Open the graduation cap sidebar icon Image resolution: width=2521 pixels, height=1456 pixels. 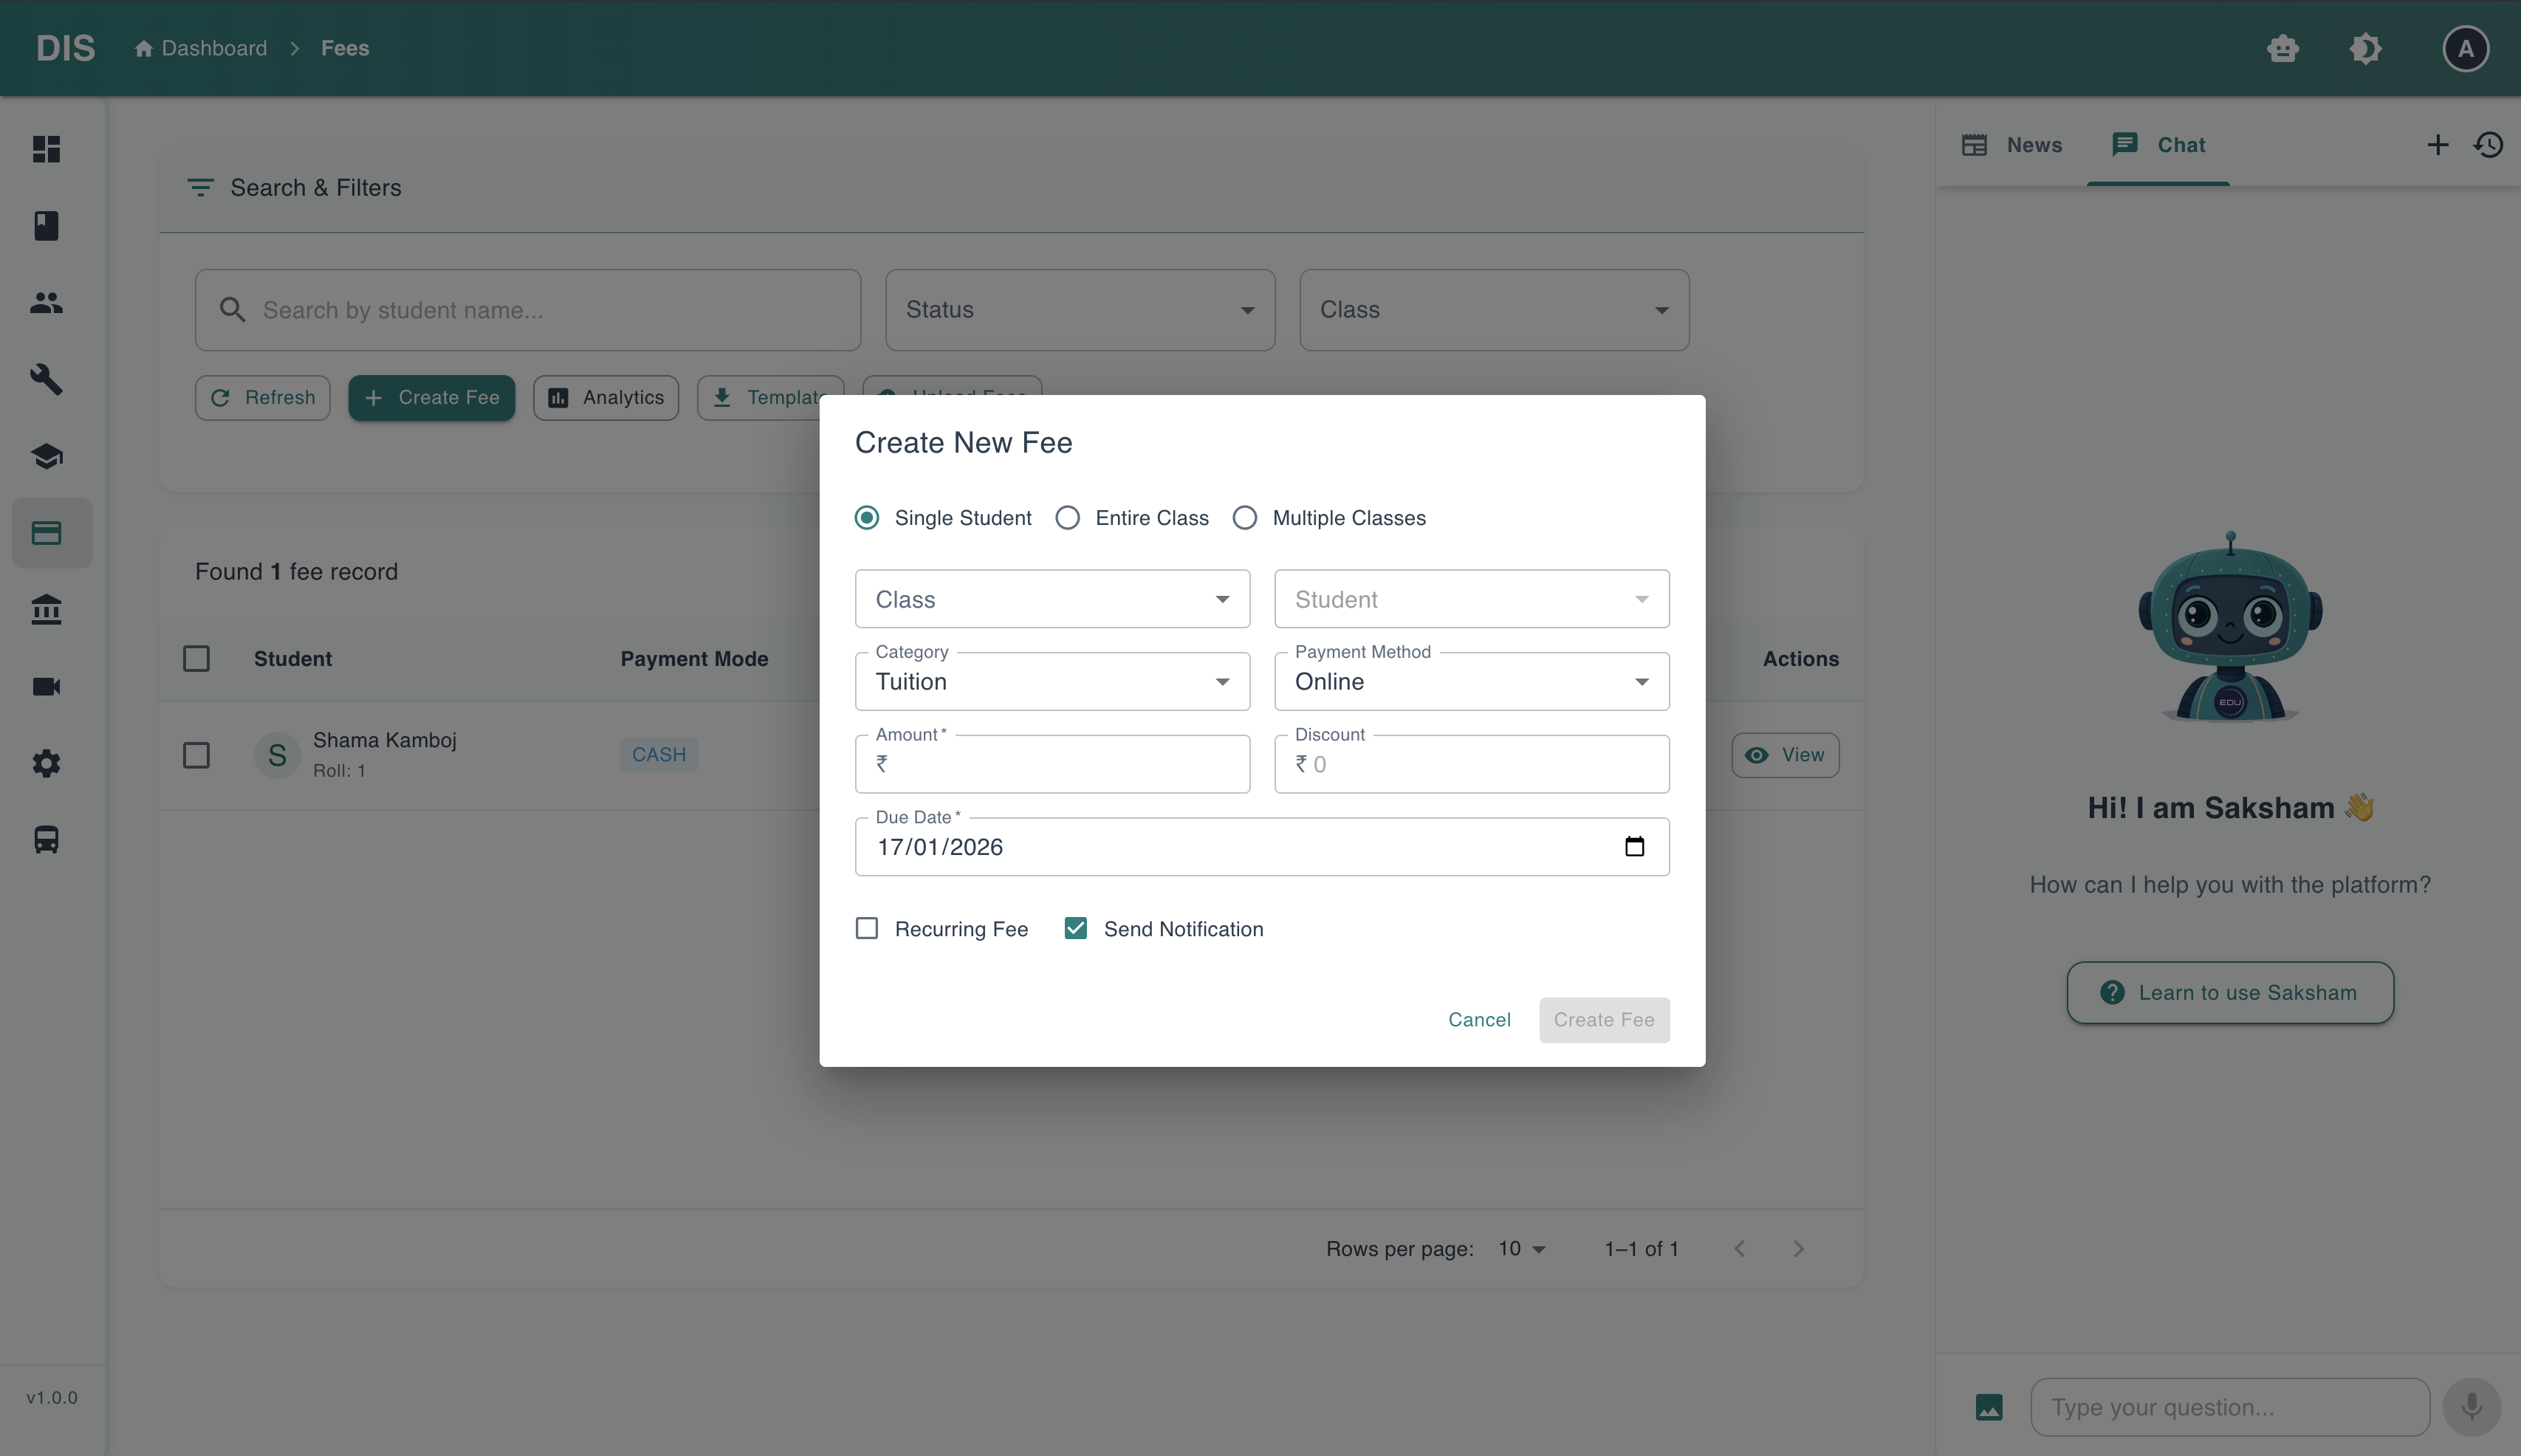(x=46, y=456)
